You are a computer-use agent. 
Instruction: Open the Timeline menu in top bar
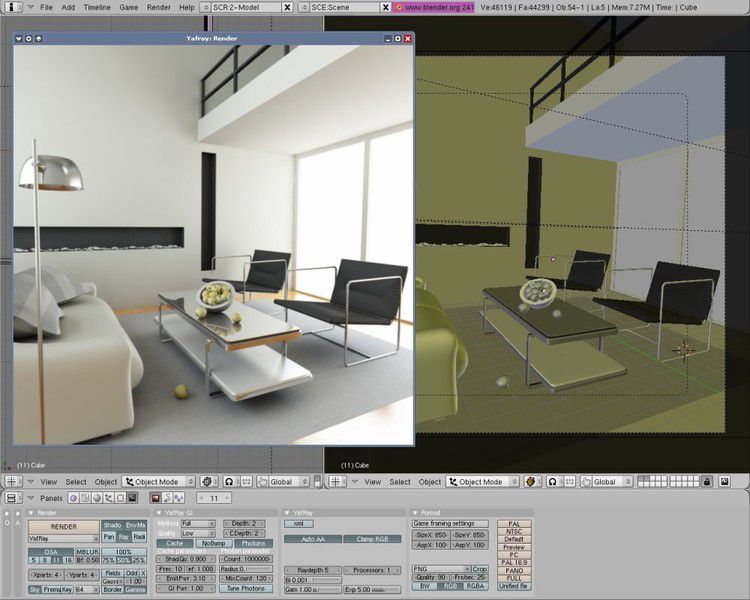97,7
